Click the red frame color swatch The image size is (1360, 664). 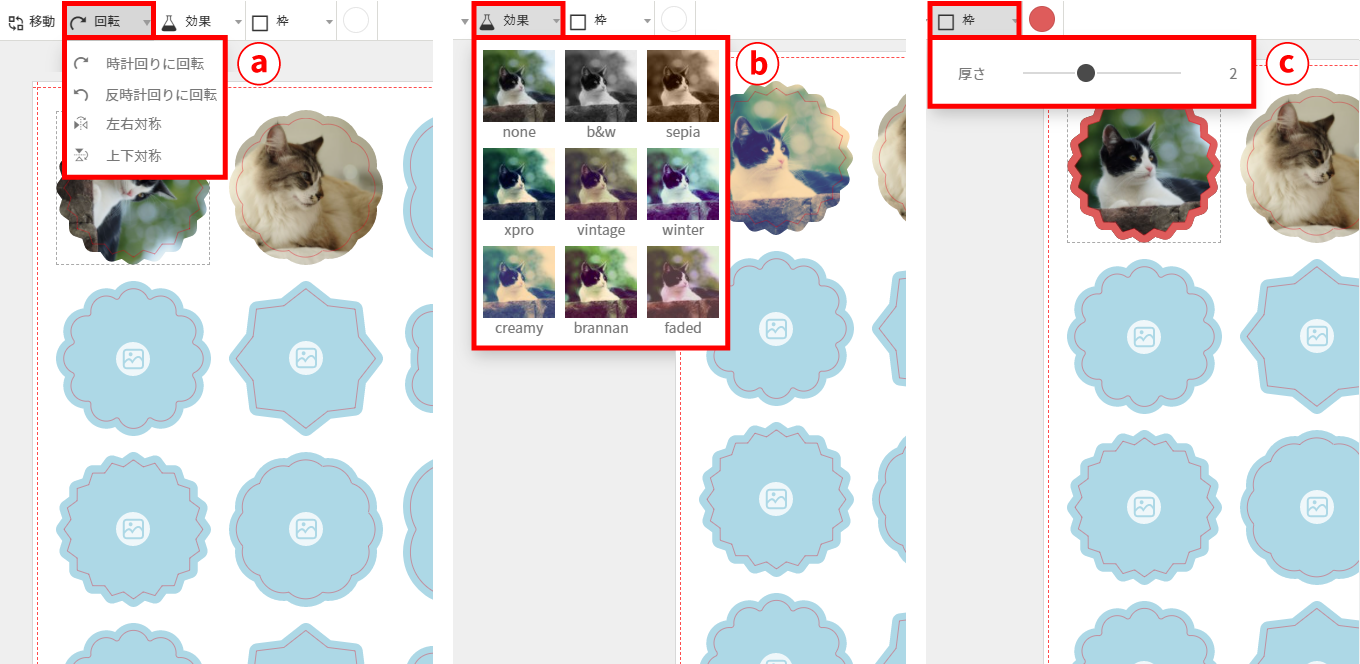tap(1042, 19)
